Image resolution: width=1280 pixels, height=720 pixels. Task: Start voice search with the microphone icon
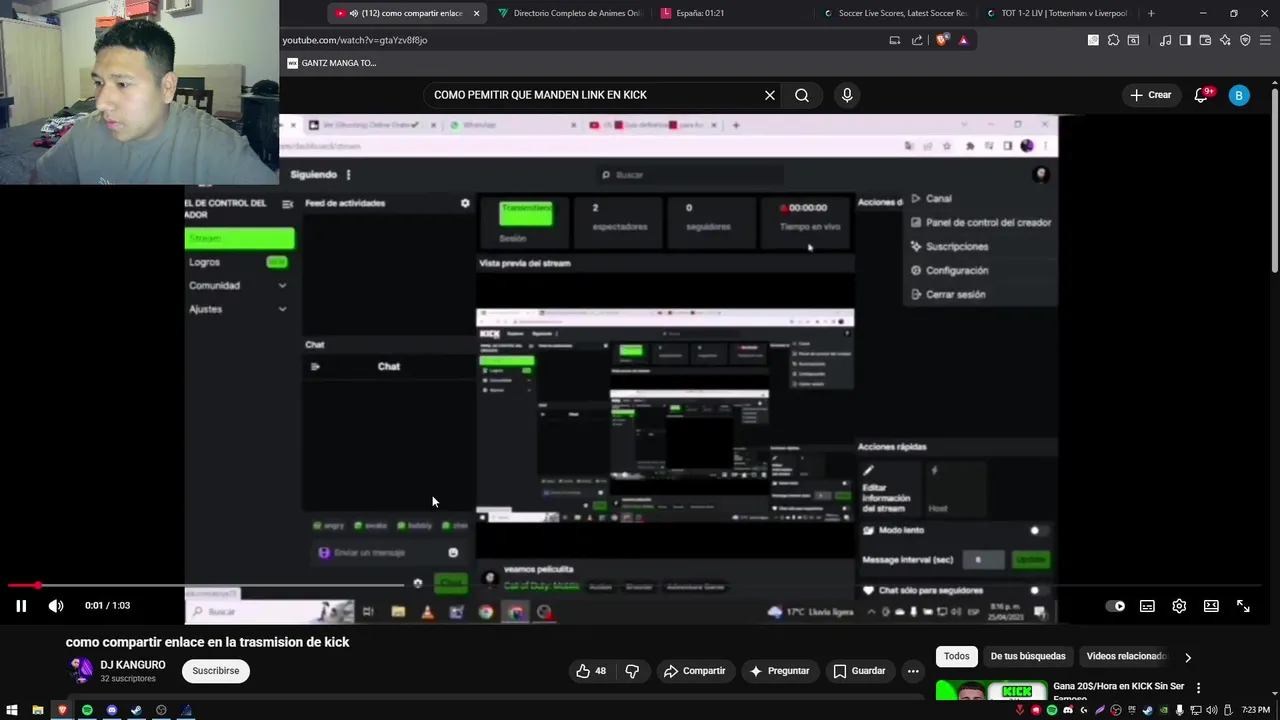point(847,95)
